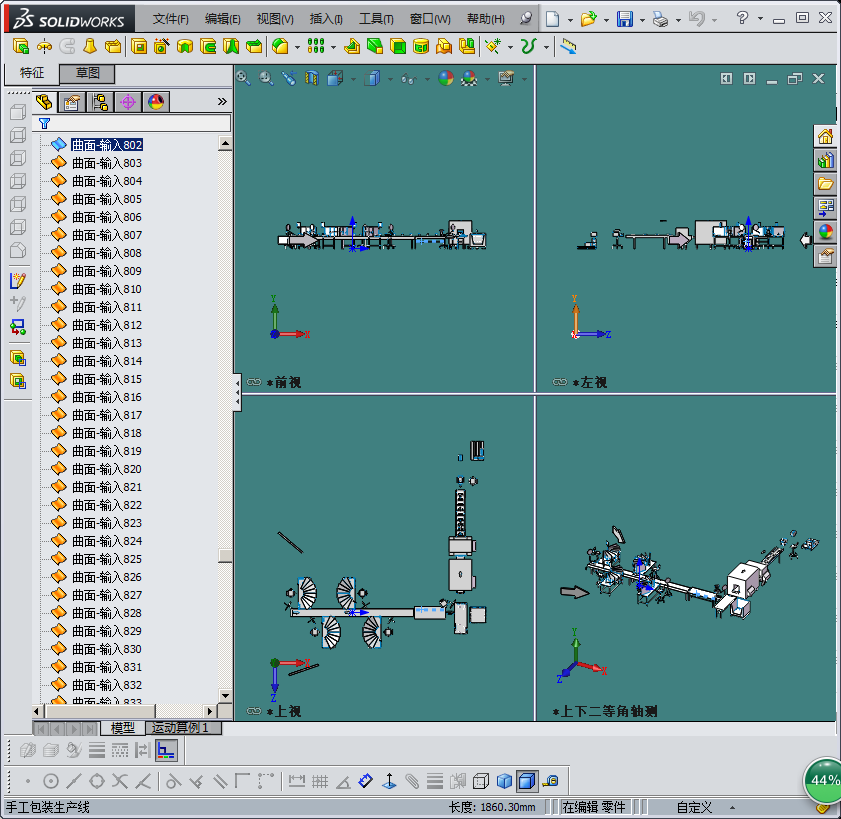Toggle the point snap in quick snaps

28,781
